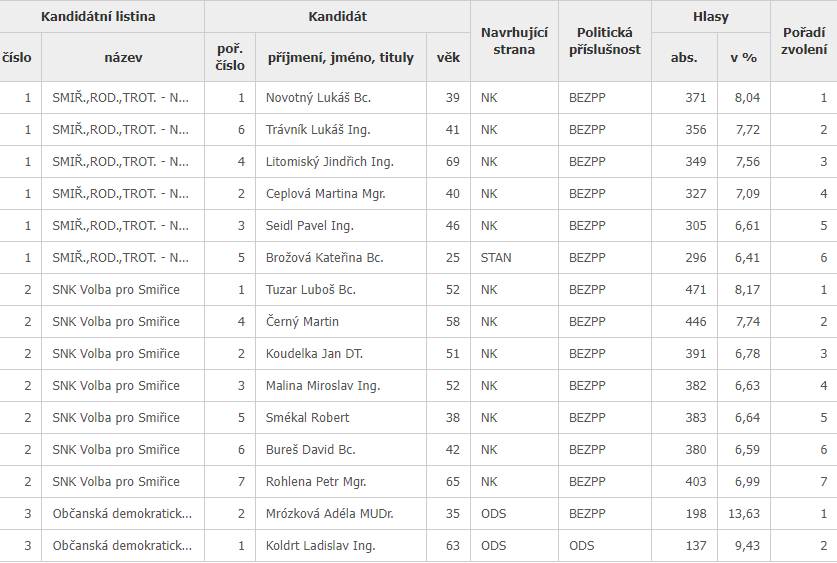Click the 'název' column header
The image size is (837, 563).
point(123,57)
